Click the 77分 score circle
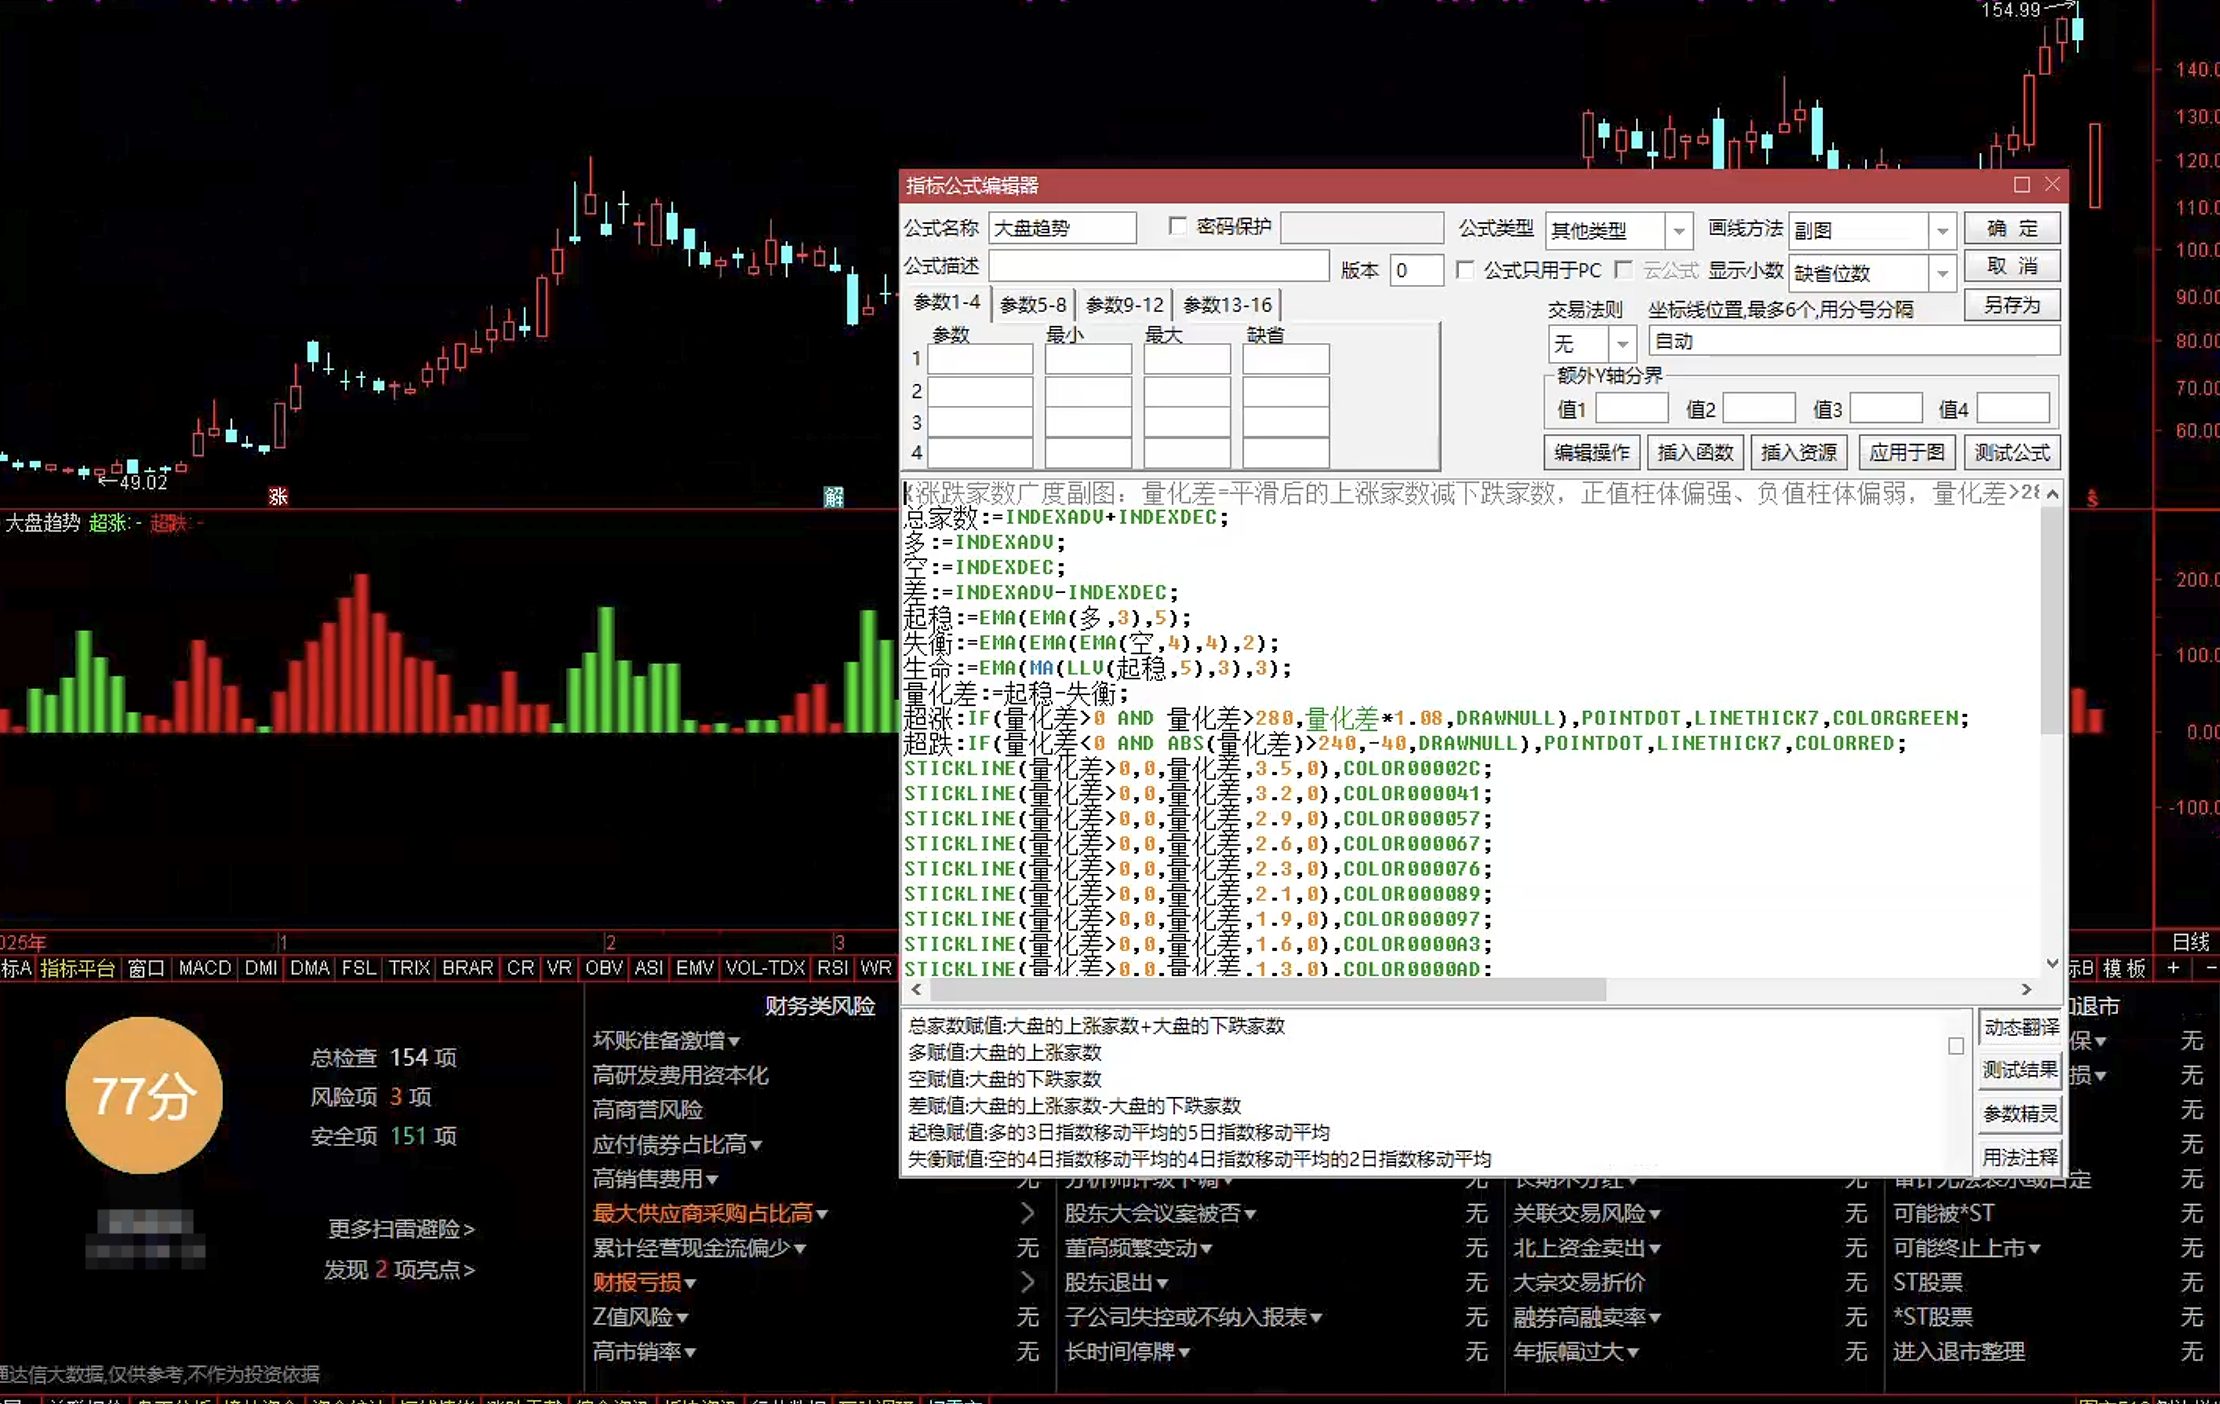 [144, 1096]
